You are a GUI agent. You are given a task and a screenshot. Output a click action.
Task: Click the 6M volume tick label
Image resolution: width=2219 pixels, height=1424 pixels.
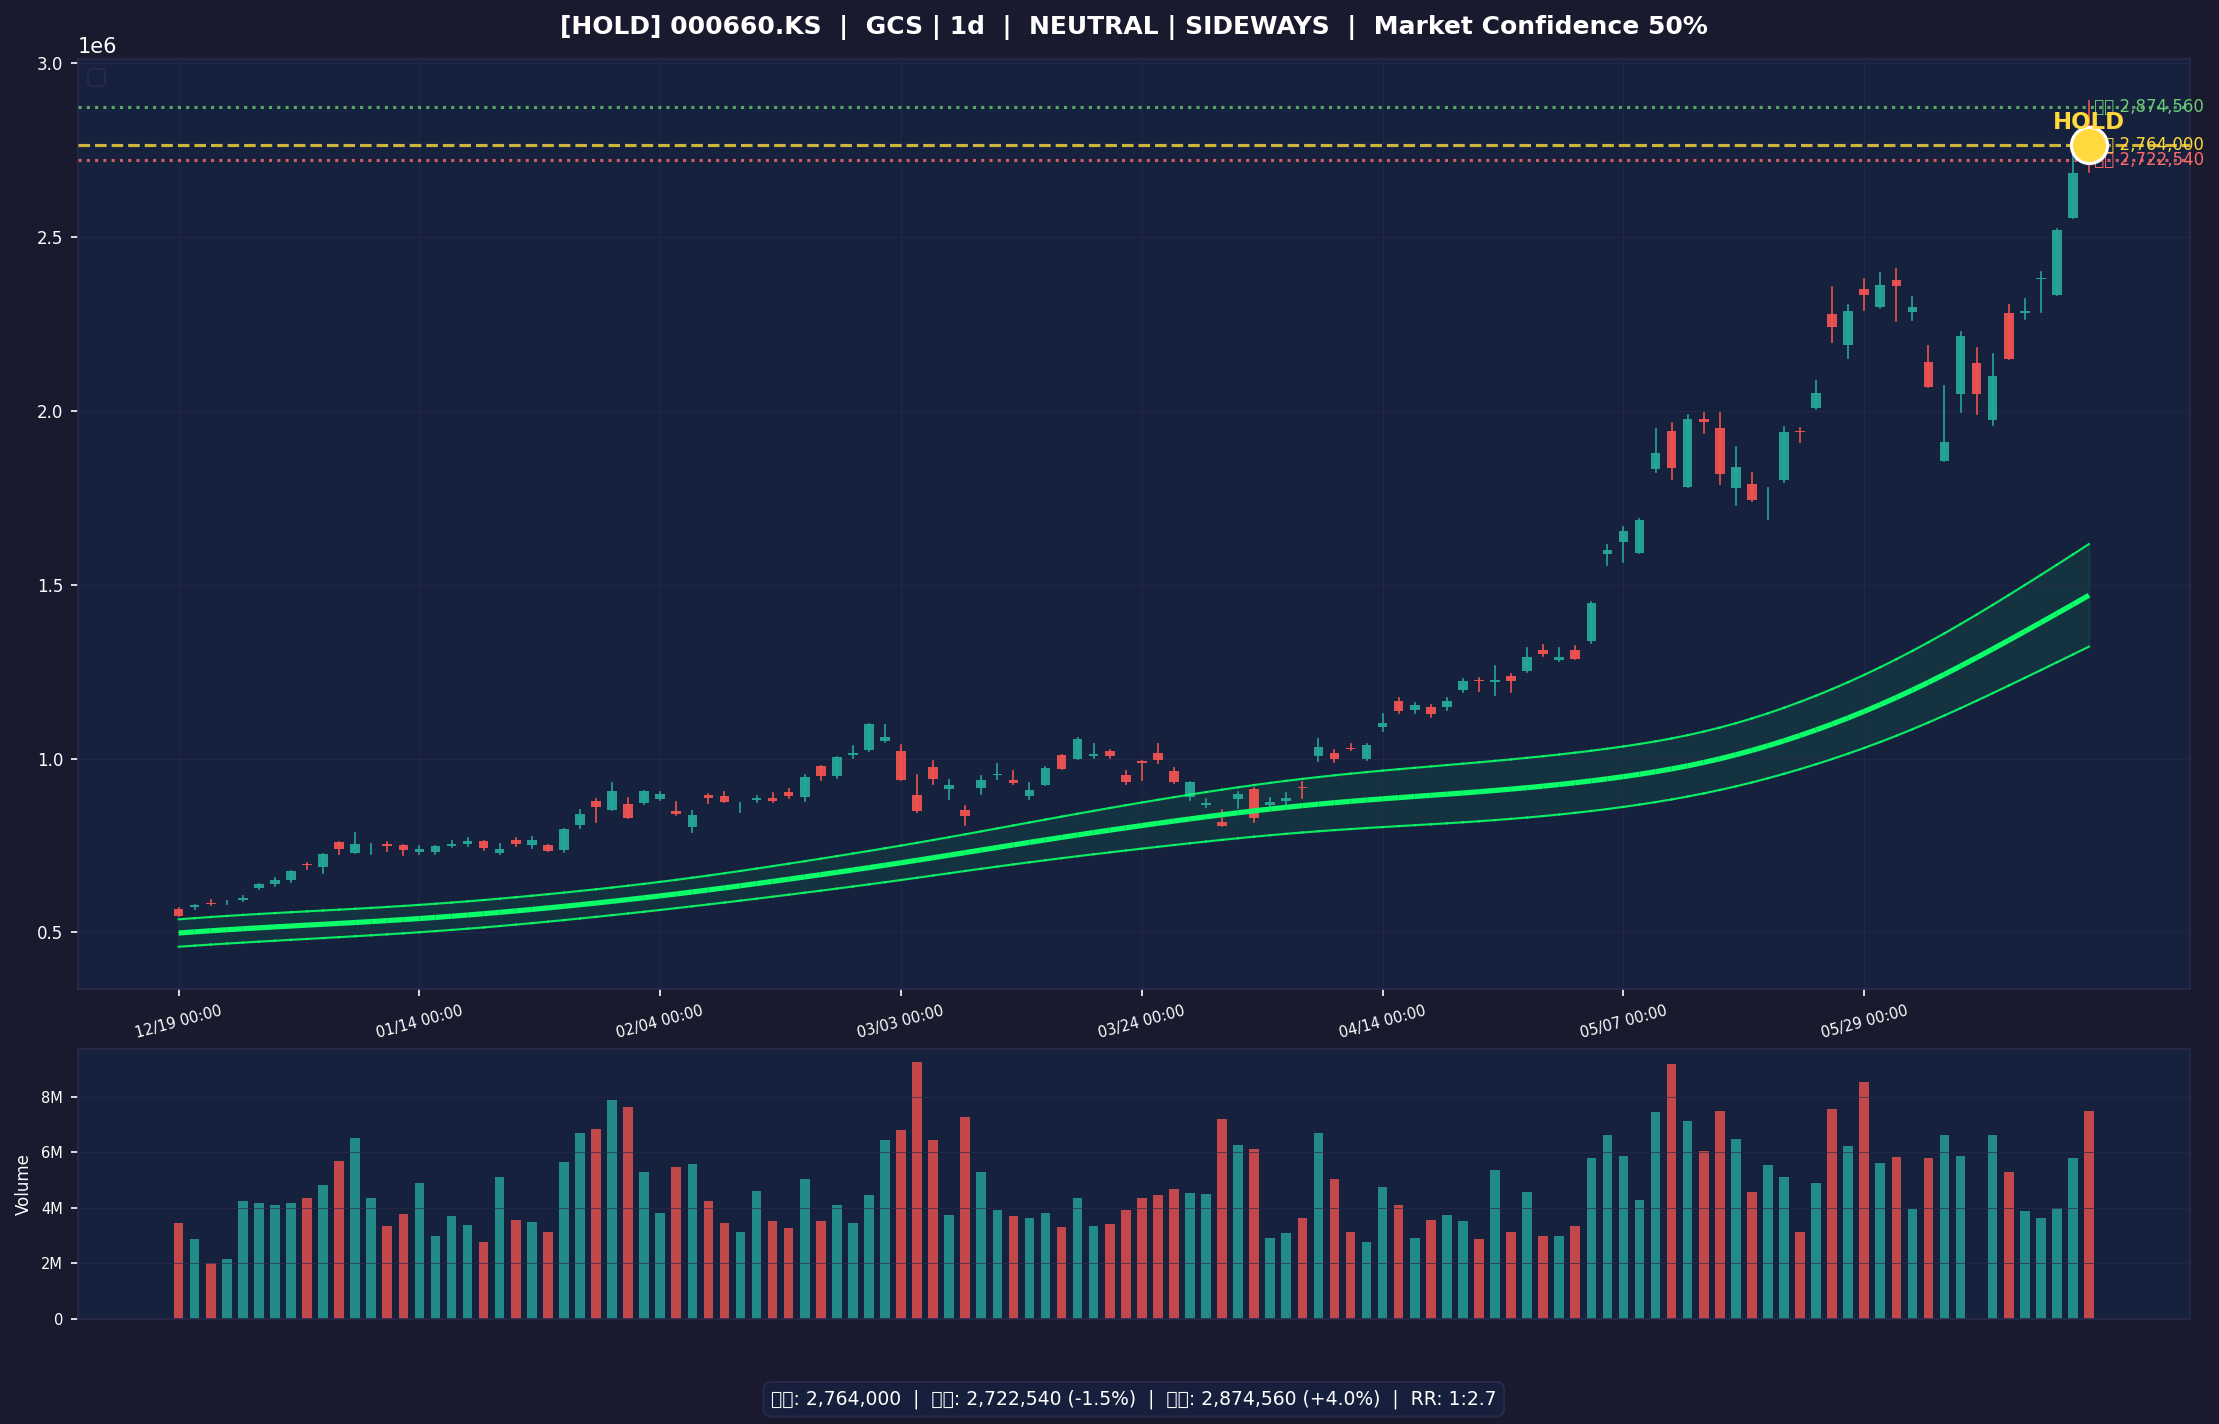coord(52,1153)
